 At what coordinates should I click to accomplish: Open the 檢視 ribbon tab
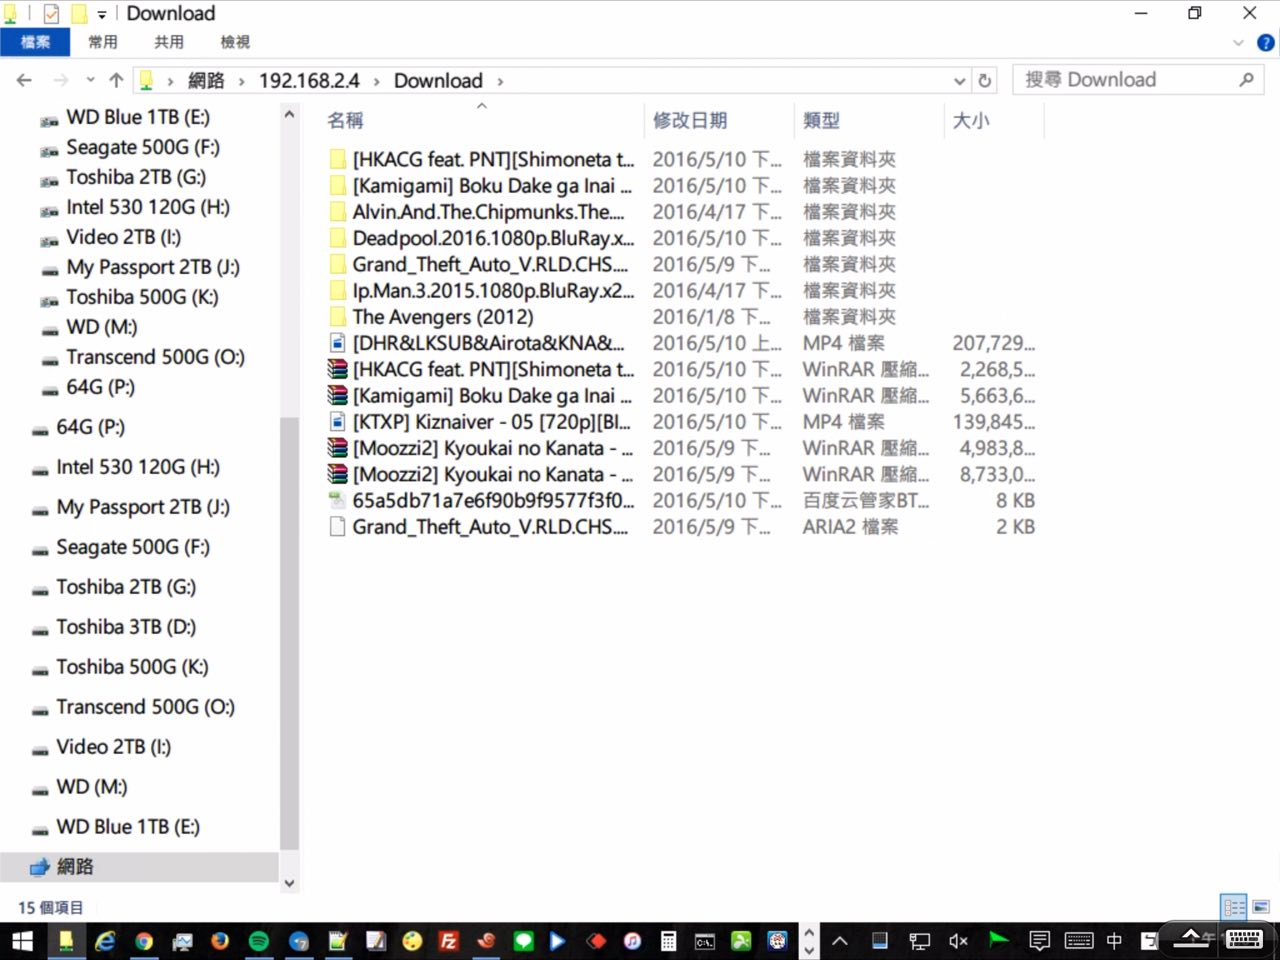pos(235,42)
